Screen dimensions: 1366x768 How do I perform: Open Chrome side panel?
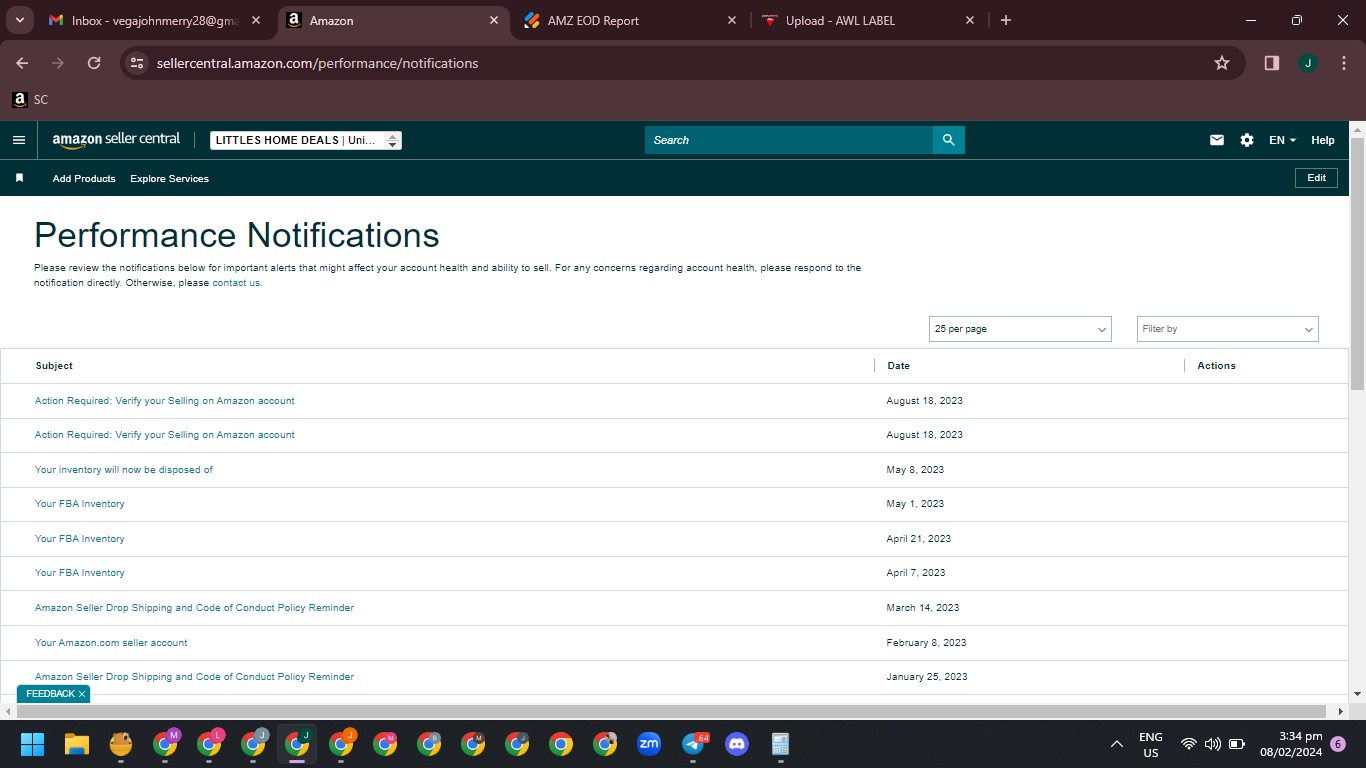tap(1272, 63)
